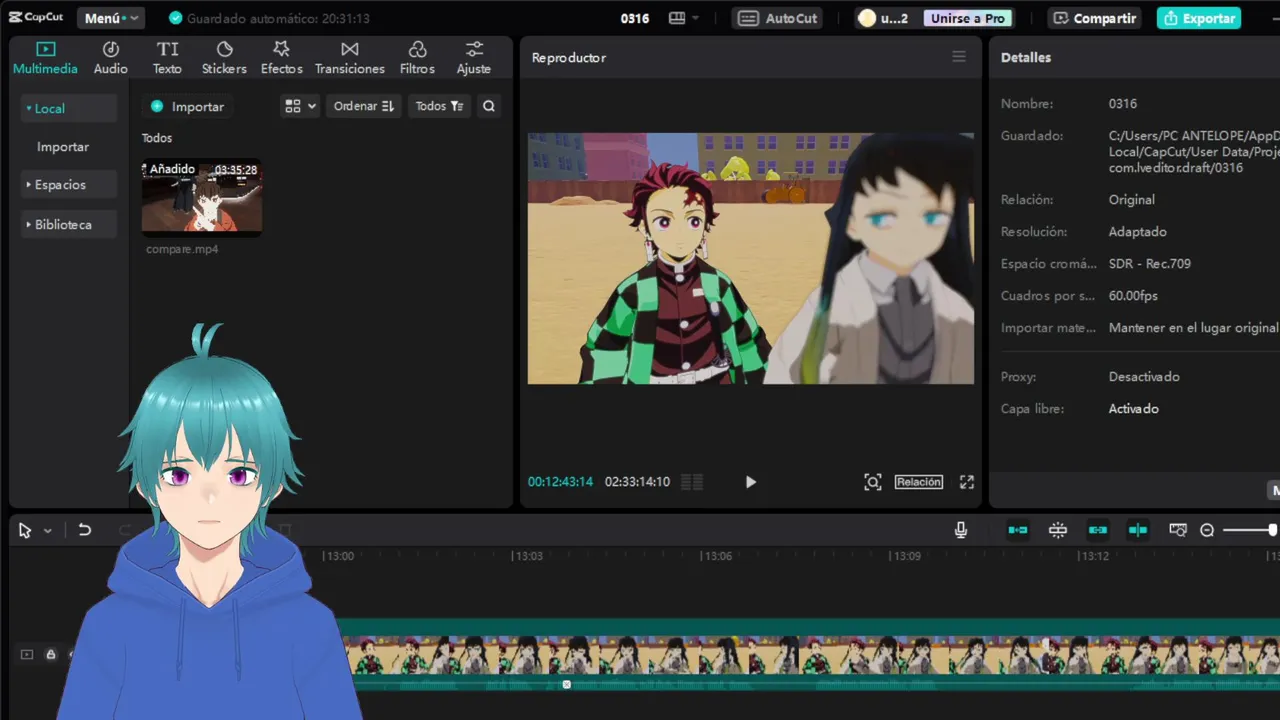Click the keyframe marker on the clip
The width and height of the screenshot is (1280, 720).
566,684
